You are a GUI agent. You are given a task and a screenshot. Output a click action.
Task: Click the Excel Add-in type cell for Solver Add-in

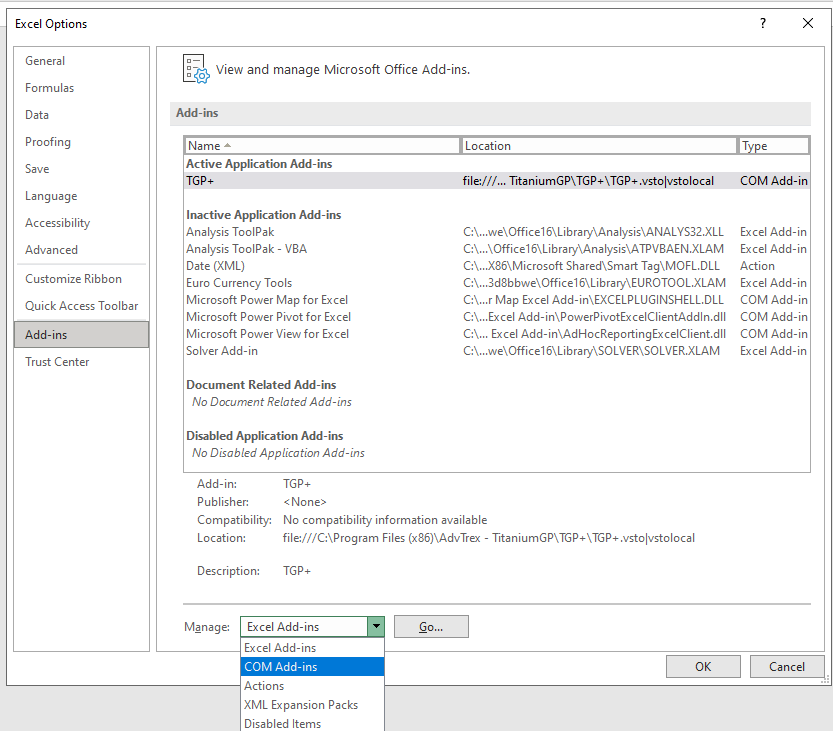point(773,351)
